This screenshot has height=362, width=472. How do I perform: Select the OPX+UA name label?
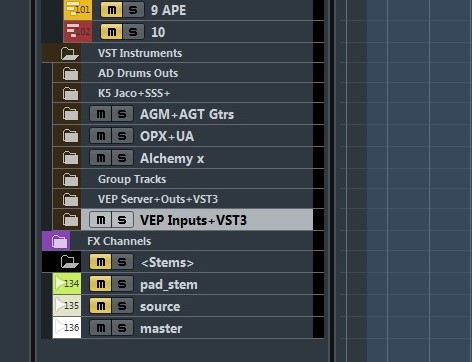[x=167, y=136]
